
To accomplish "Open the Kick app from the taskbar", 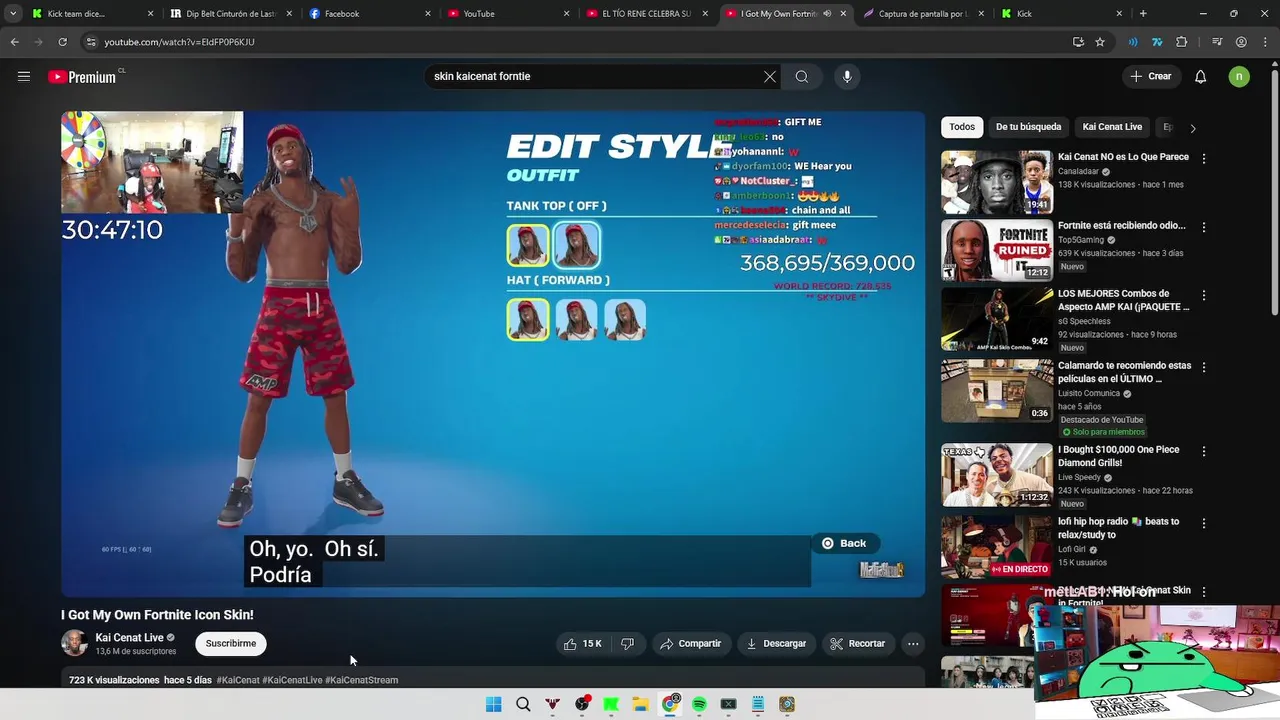I will [611, 704].
